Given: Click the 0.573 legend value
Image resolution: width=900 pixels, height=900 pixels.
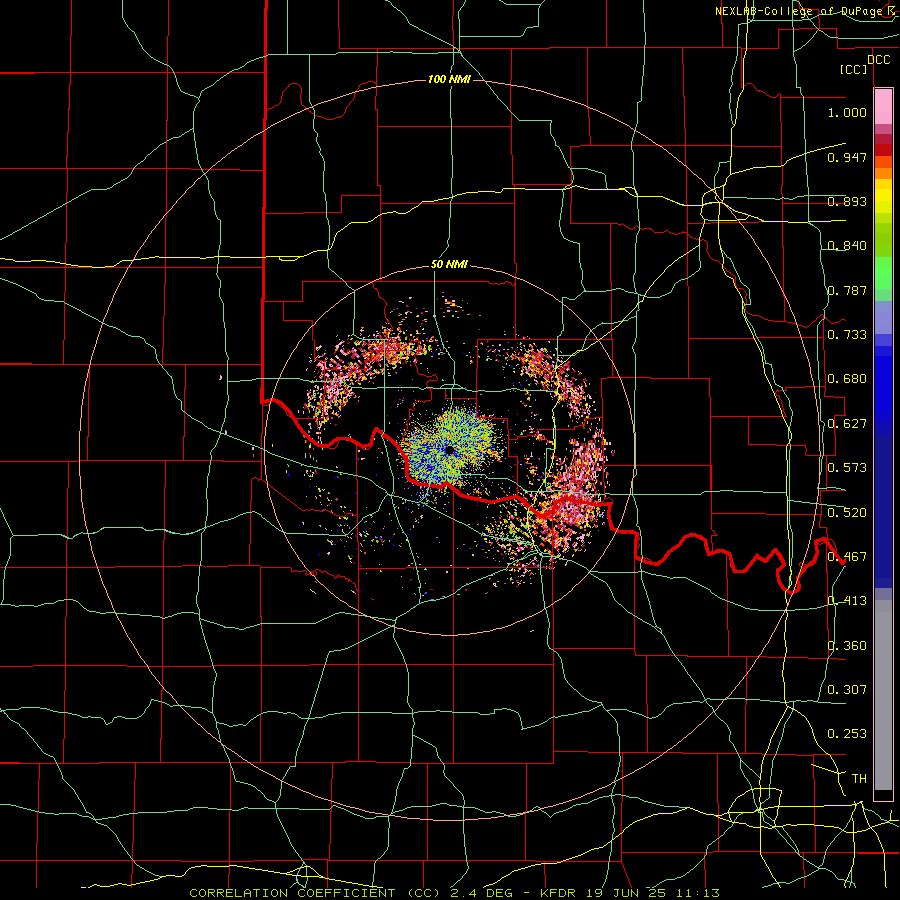Looking at the screenshot, I should pos(847,467).
